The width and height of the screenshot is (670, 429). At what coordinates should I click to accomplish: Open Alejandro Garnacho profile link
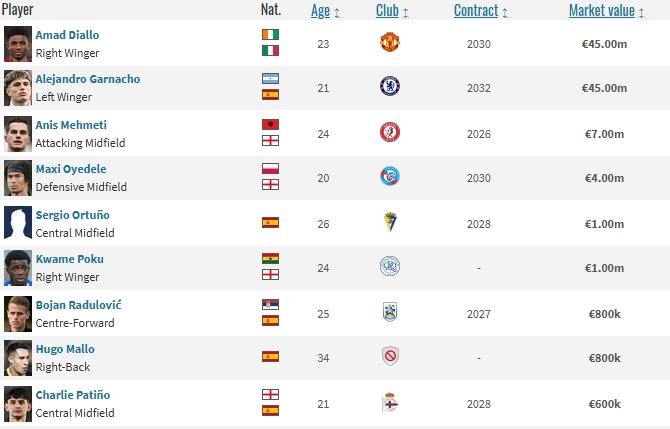coord(88,79)
